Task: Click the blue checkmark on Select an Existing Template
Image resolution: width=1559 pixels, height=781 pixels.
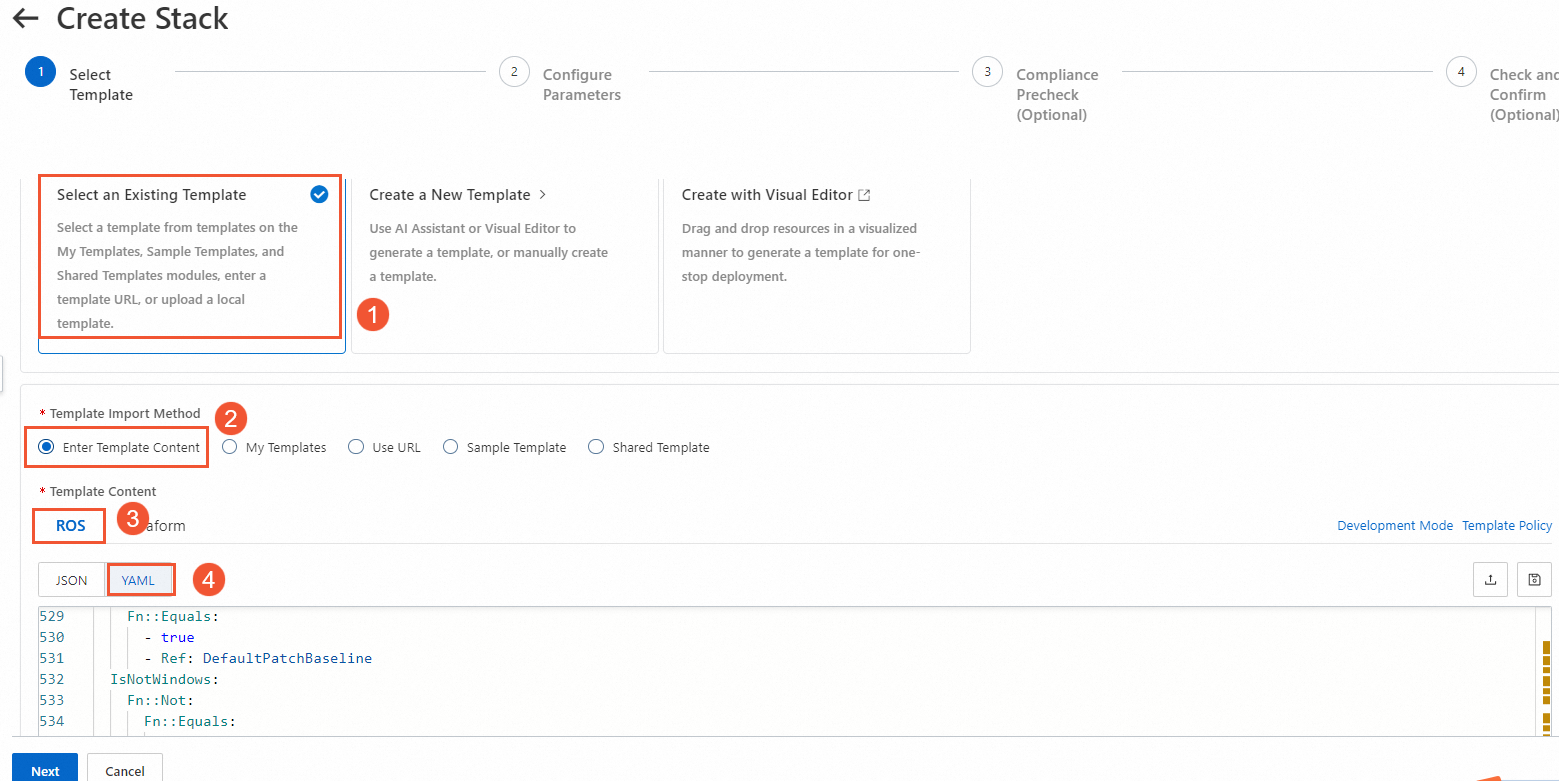Action: coord(319,194)
